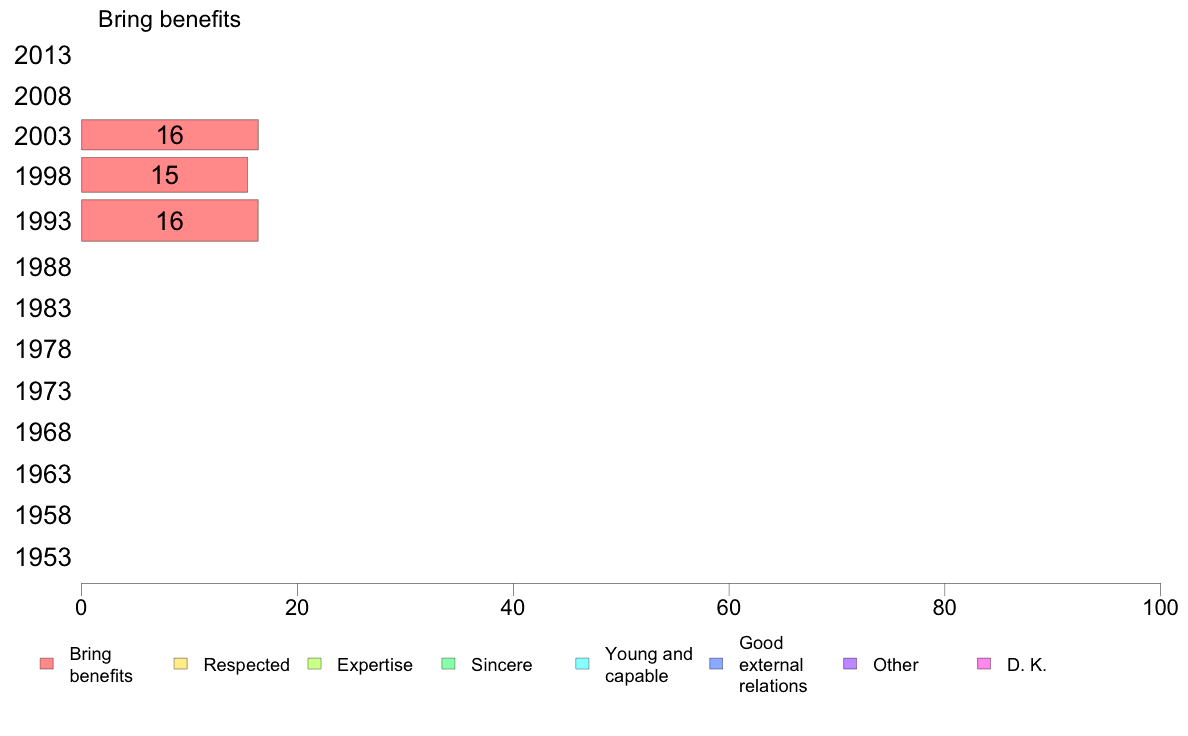Click the purple Other legend swatch
The width and height of the screenshot is (1188, 736).
click(850, 664)
